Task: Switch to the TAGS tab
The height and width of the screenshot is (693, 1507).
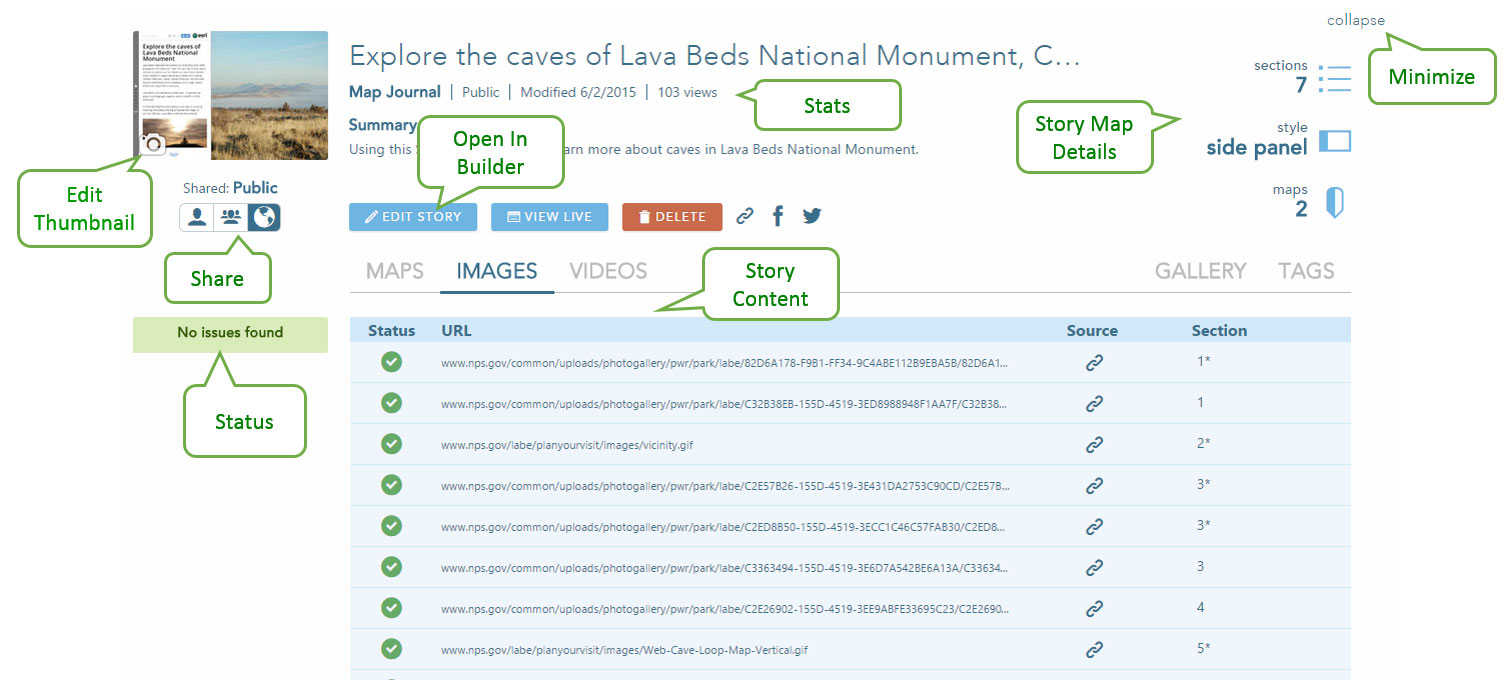Action: pos(1306,271)
